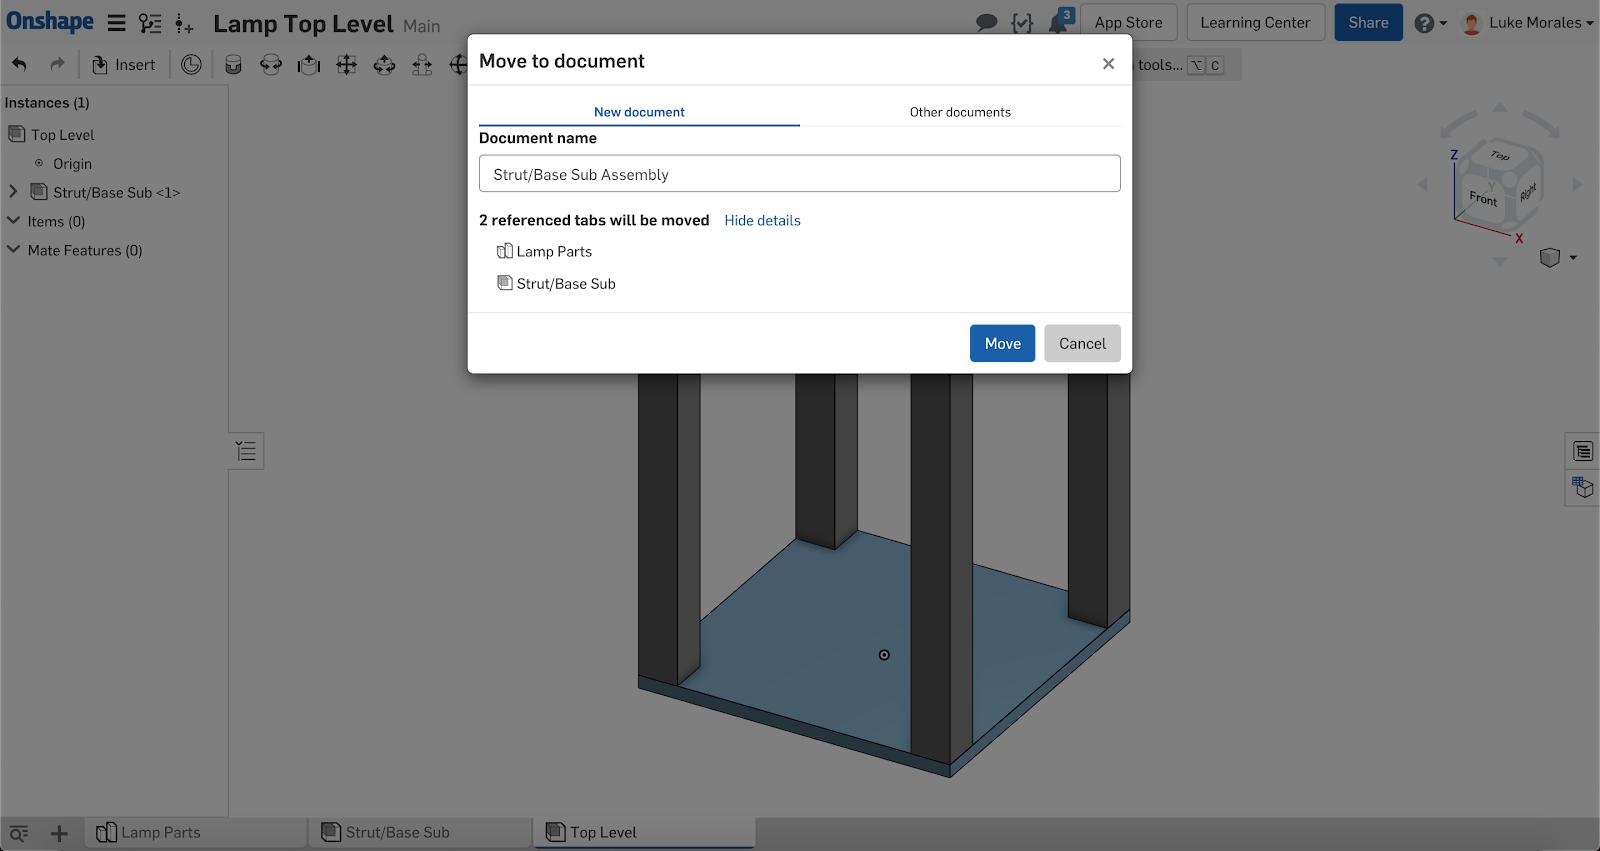1600x851 pixels.
Task: Open notifications bell icon
Action: 1058,23
